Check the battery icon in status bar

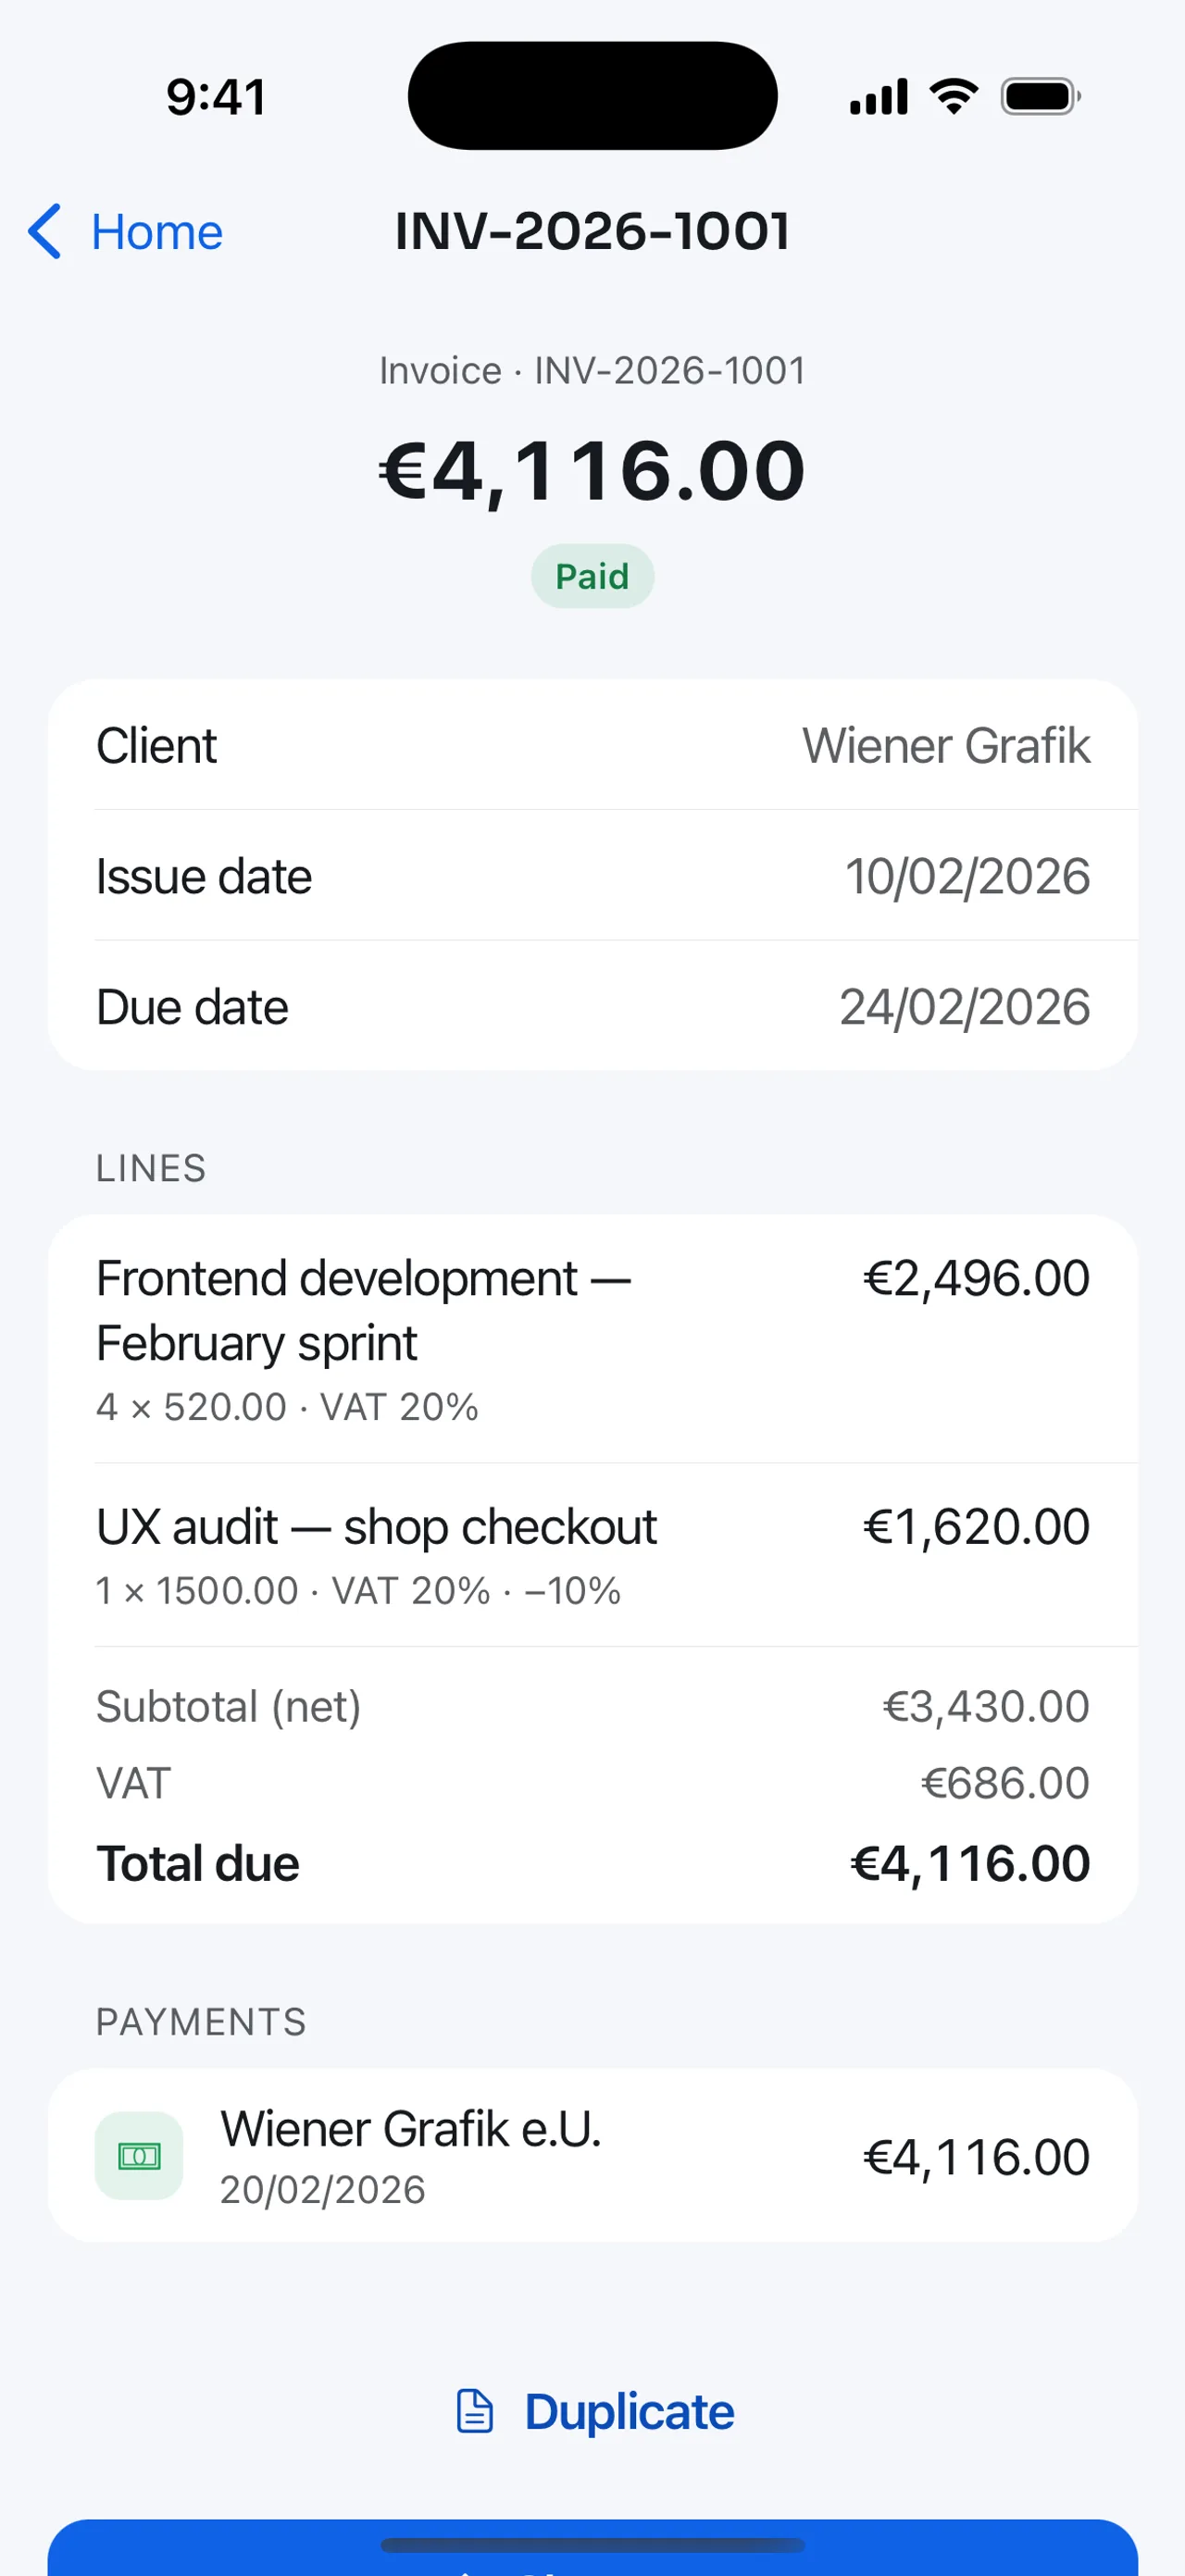pyautogui.click(x=1041, y=97)
